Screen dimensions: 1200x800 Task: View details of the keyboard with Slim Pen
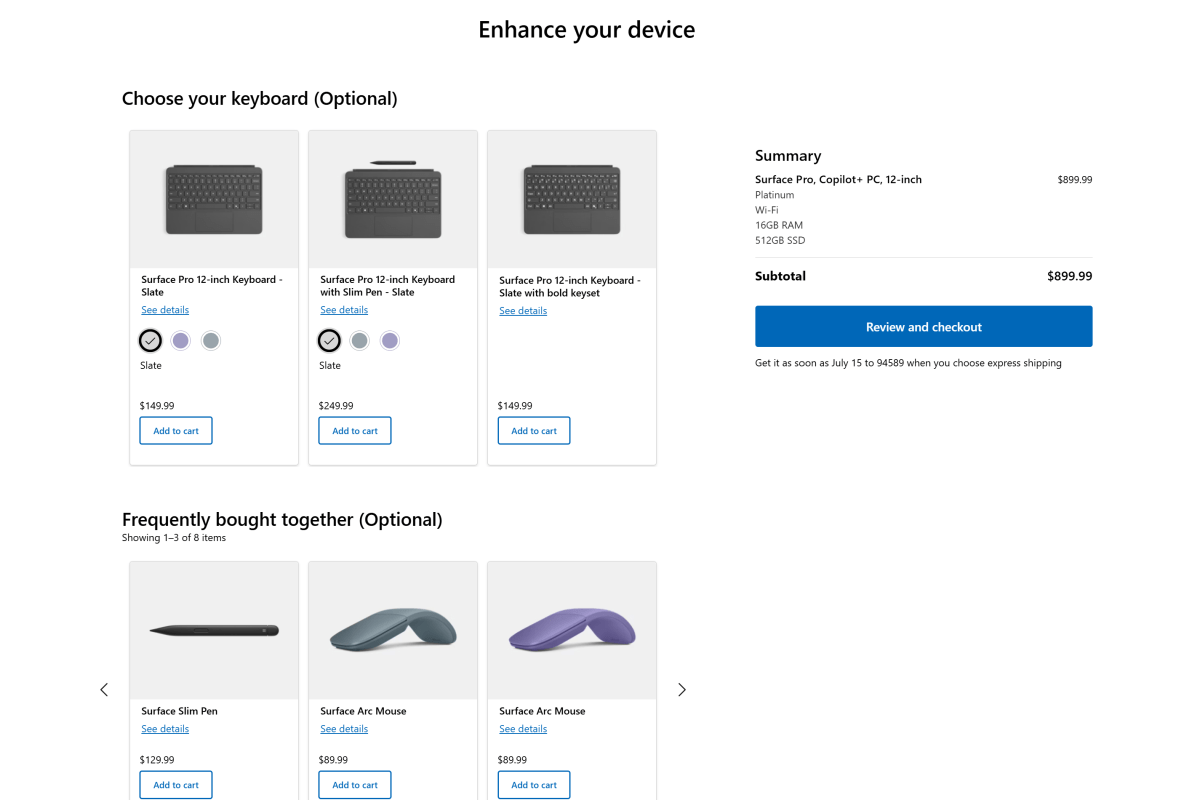[x=343, y=309]
